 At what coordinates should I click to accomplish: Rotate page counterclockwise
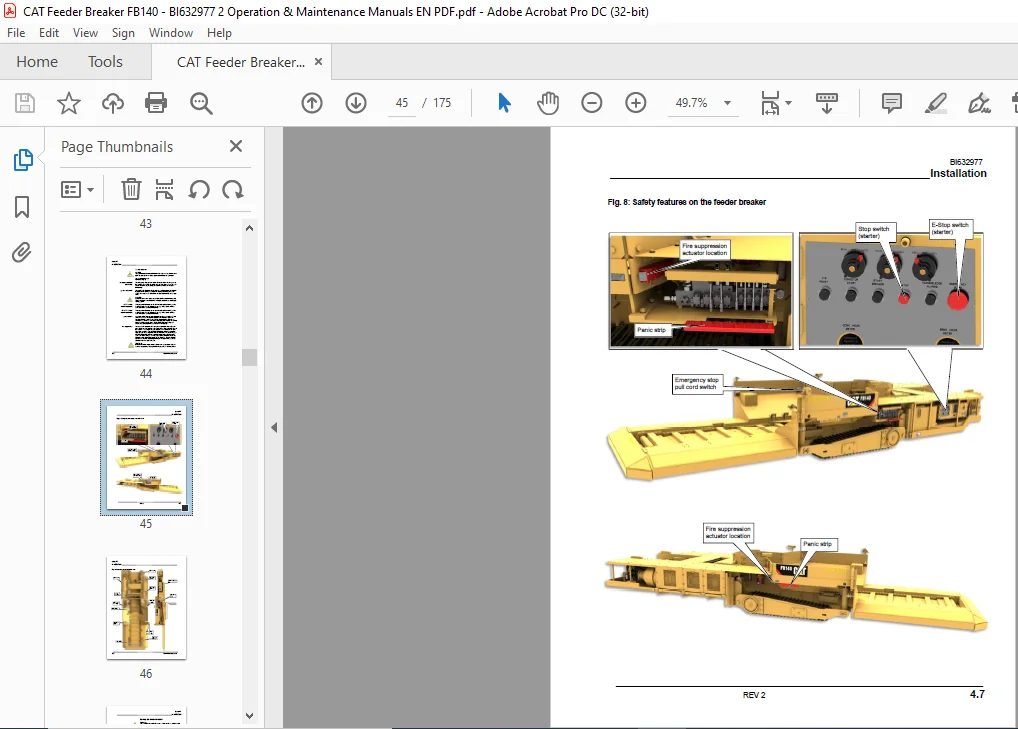click(x=199, y=190)
